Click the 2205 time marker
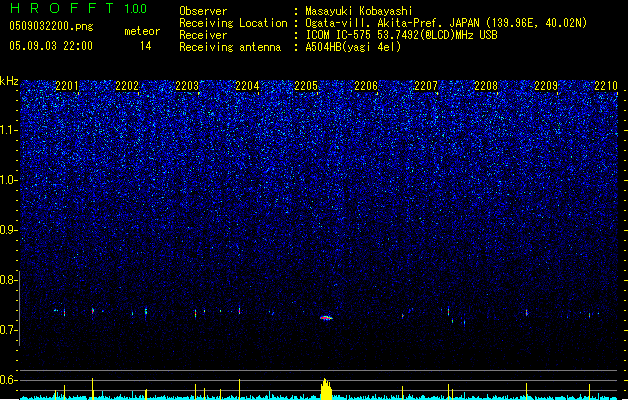This screenshot has height=400, width=629. click(x=306, y=86)
